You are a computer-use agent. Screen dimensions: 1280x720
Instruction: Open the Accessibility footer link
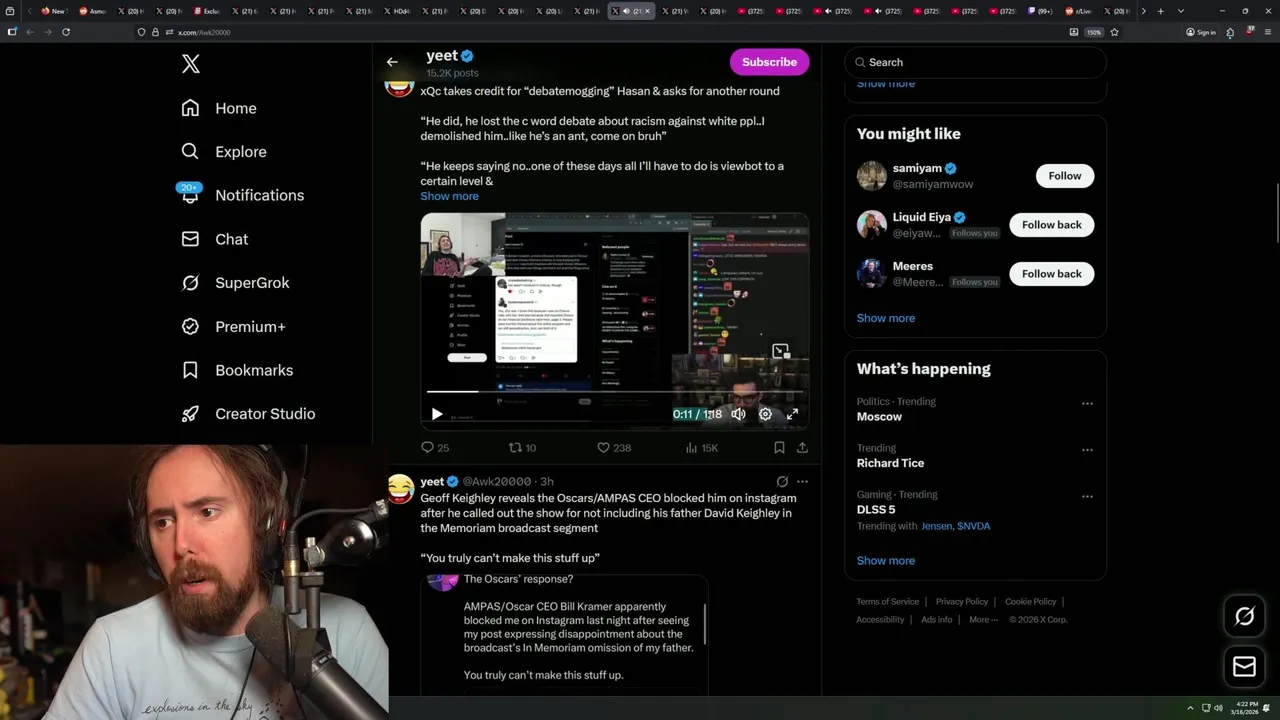click(x=880, y=620)
